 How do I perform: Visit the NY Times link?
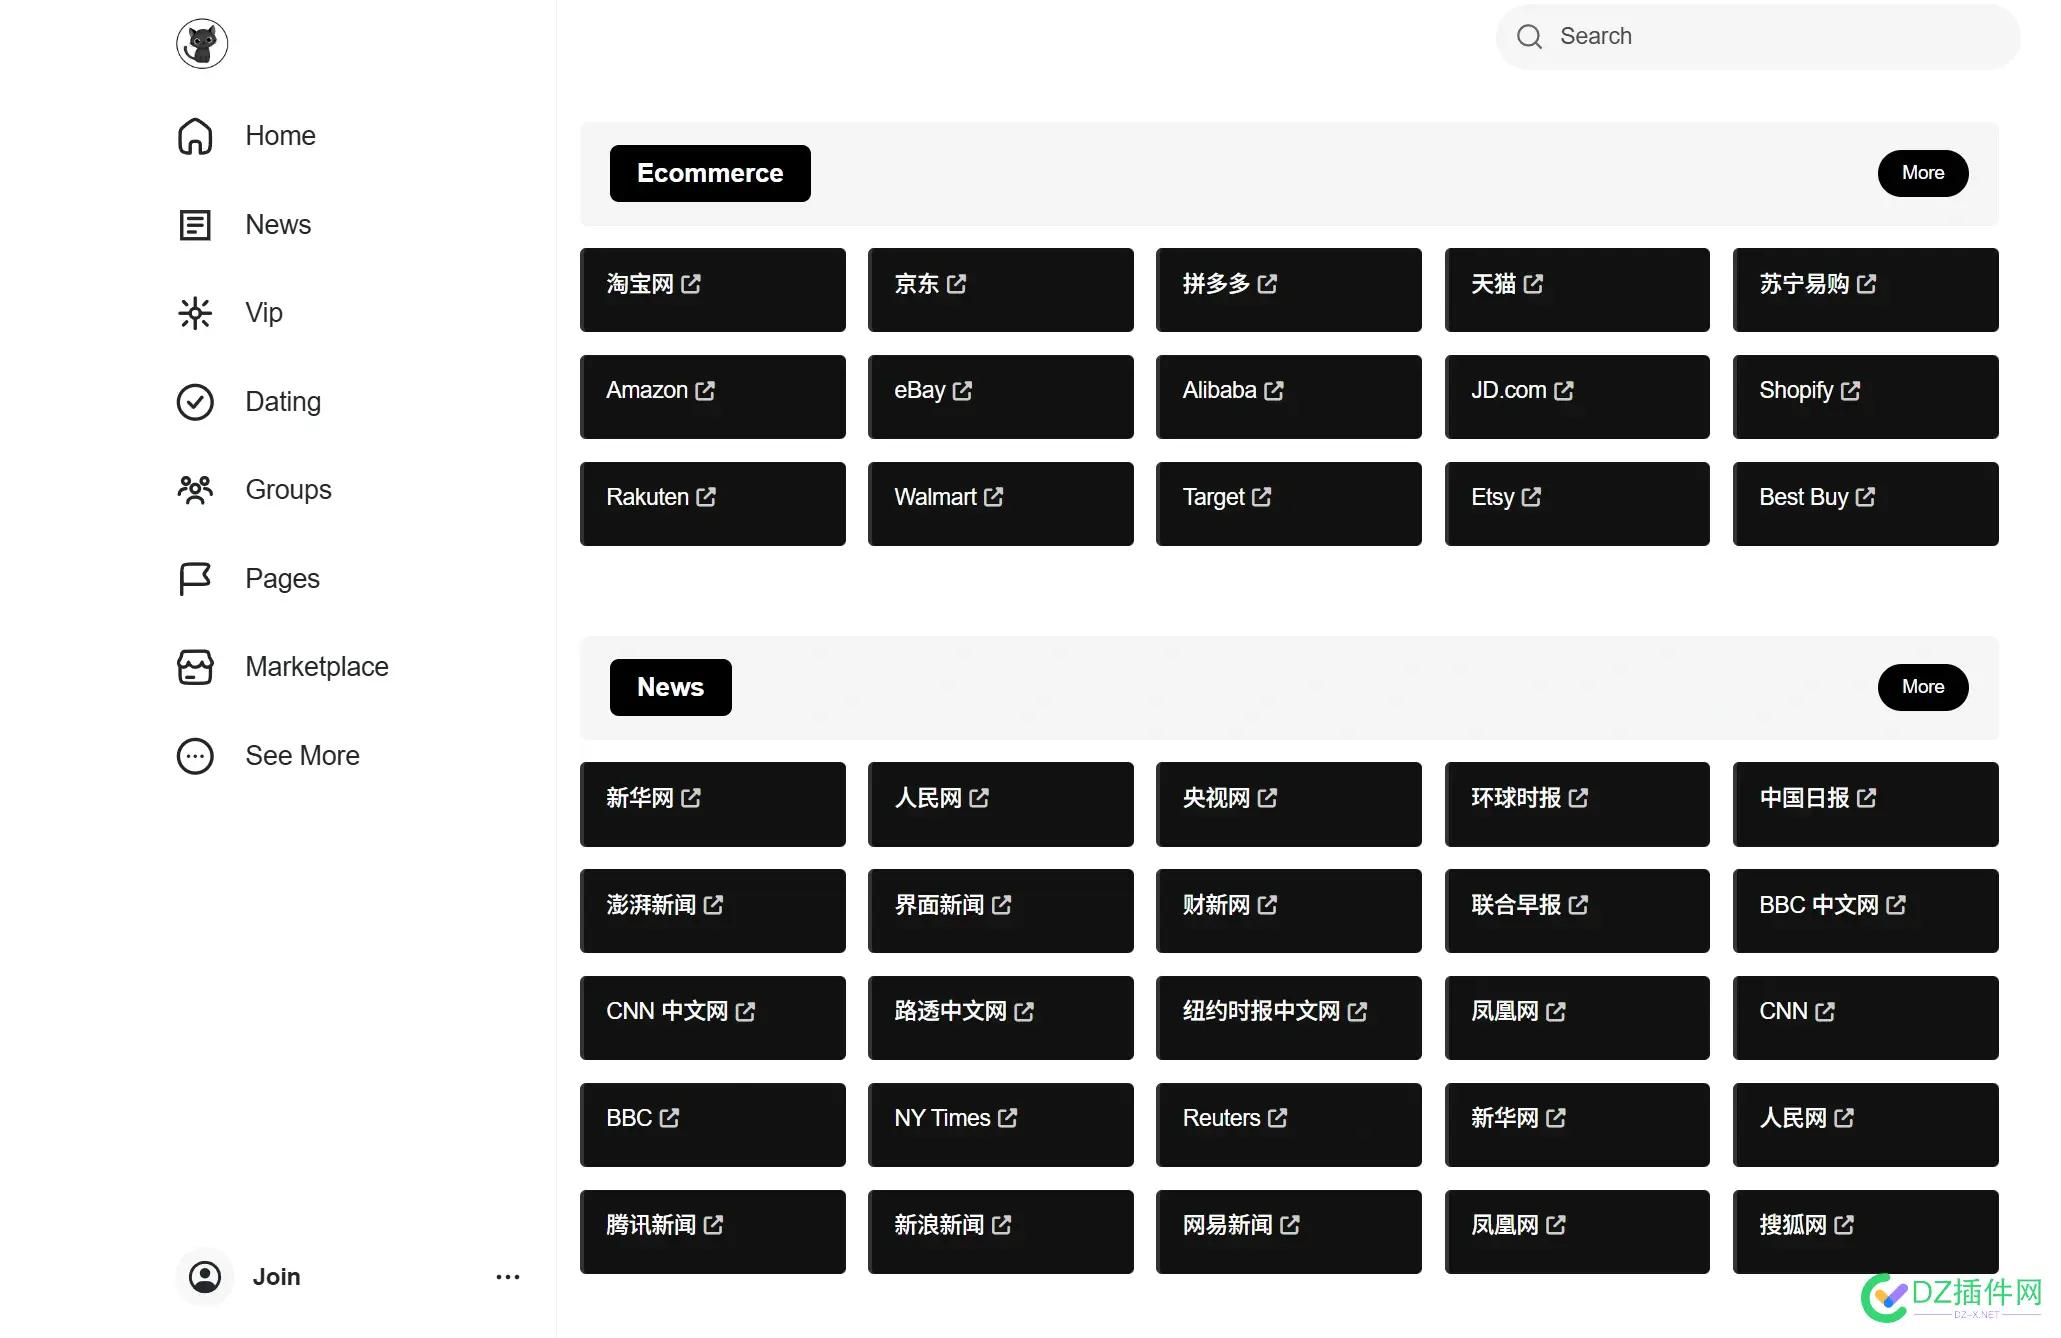coord(1000,1125)
